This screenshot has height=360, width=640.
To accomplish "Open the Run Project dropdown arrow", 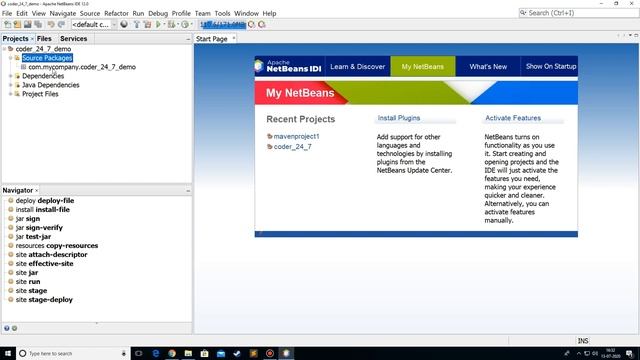I will pyautogui.click(x=164, y=24).
